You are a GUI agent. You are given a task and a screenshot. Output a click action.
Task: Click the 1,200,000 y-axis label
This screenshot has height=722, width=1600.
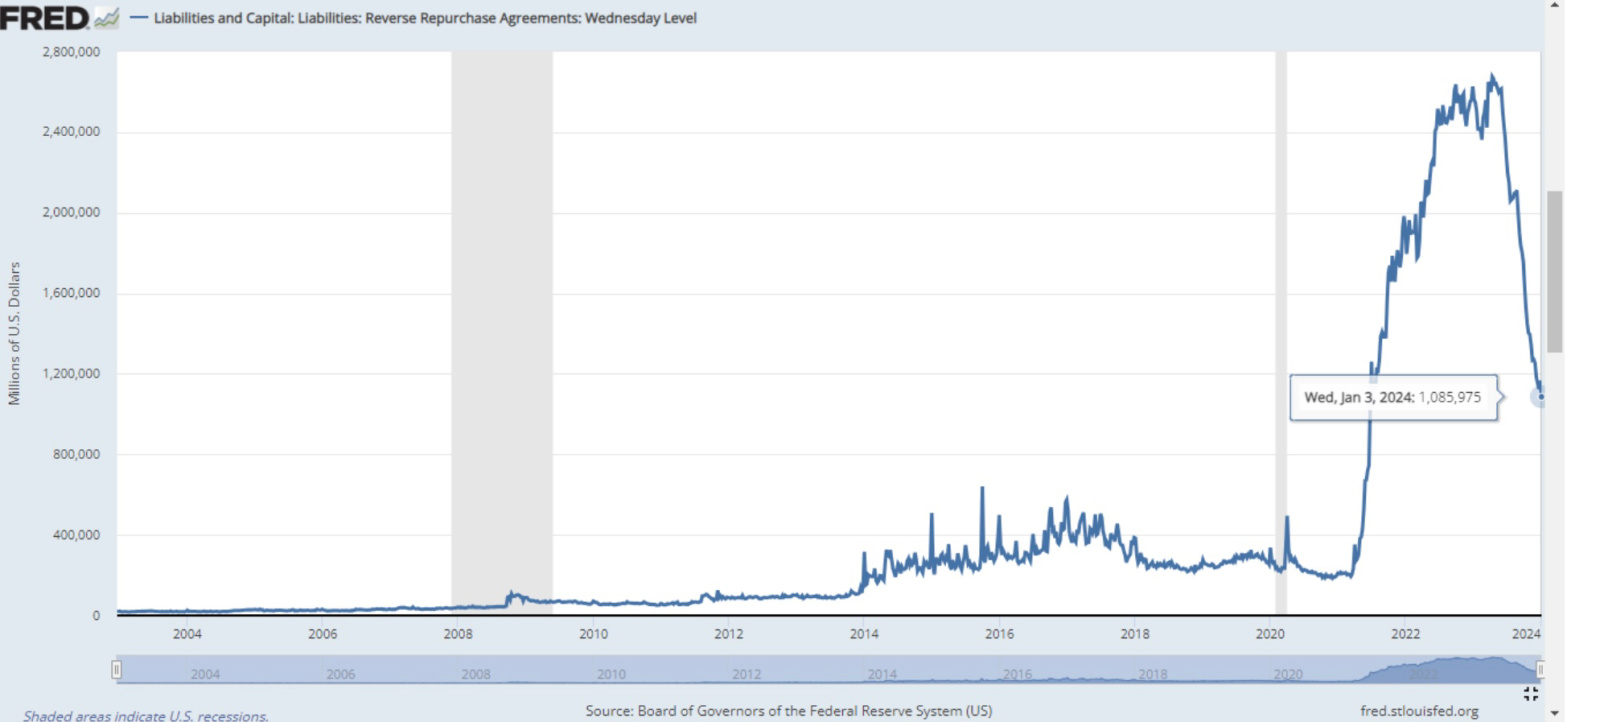[71, 374]
